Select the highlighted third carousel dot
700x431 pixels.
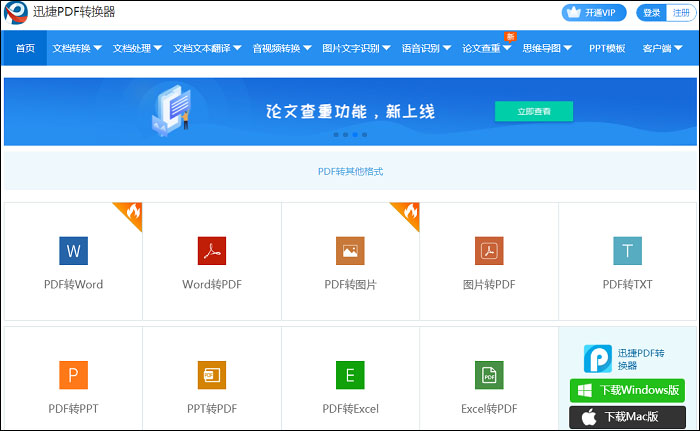355,134
